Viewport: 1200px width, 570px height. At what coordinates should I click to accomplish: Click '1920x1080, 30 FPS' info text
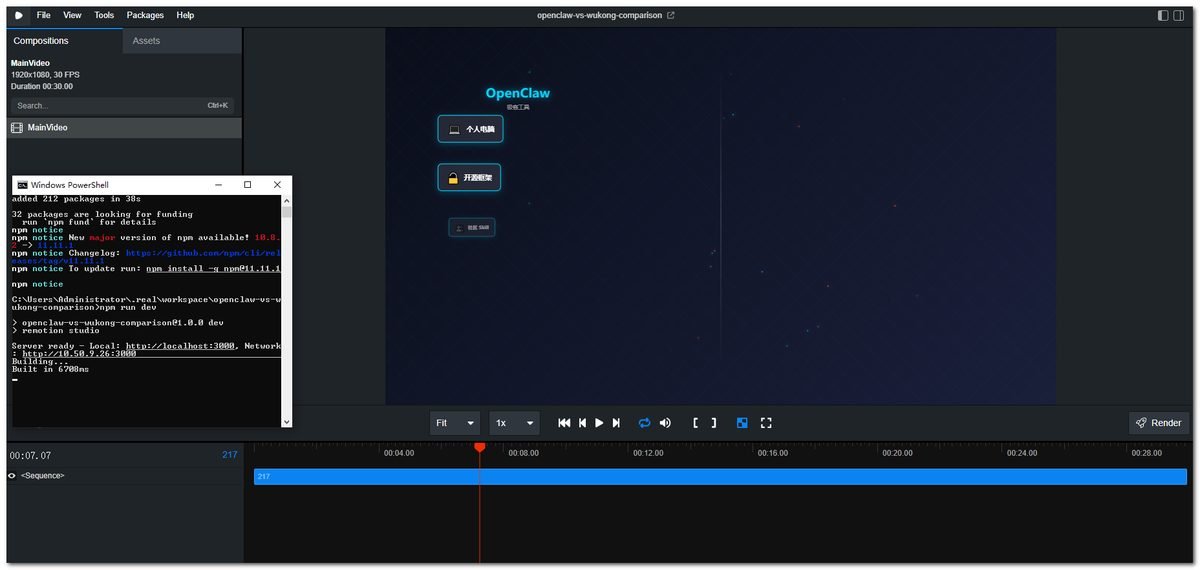[x=46, y=75]
